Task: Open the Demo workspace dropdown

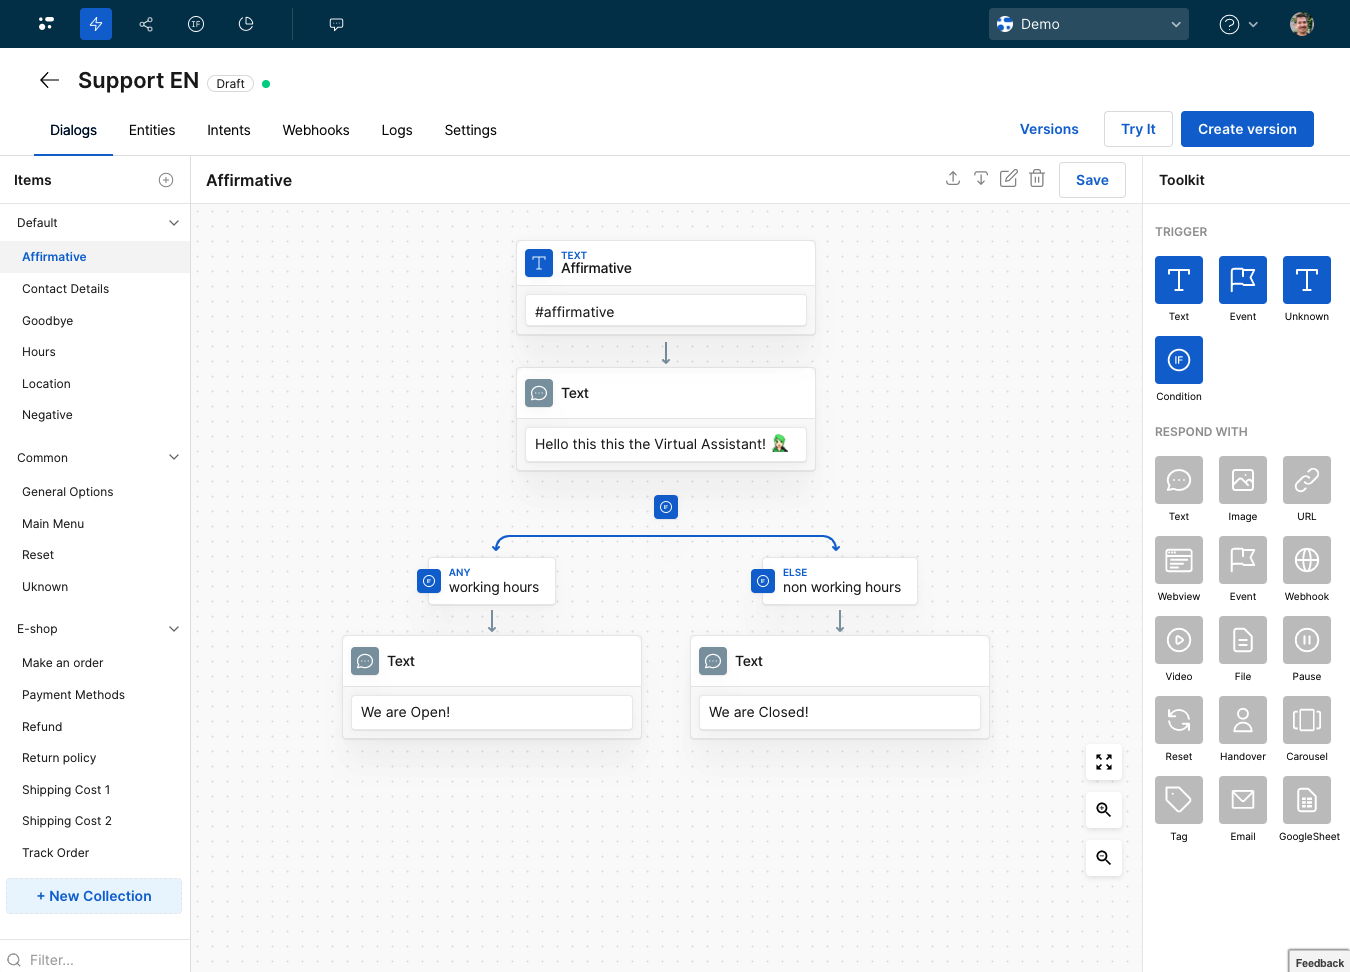Action: [1088, 24]
